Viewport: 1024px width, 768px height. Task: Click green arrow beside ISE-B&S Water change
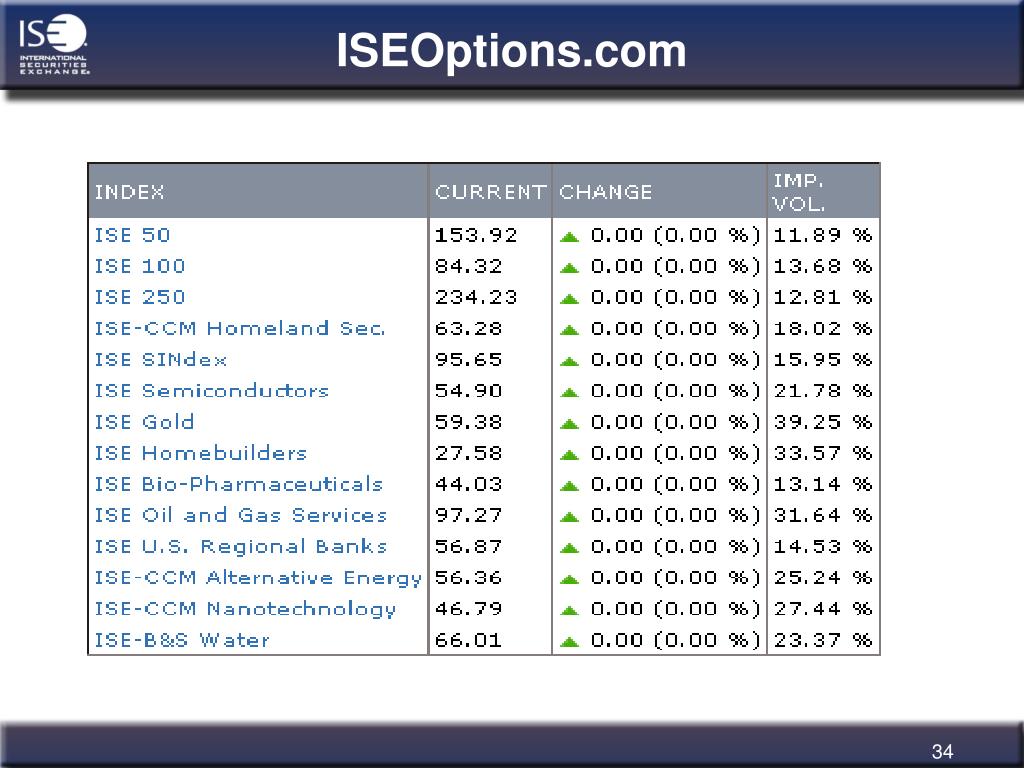[x=569, y=641]
